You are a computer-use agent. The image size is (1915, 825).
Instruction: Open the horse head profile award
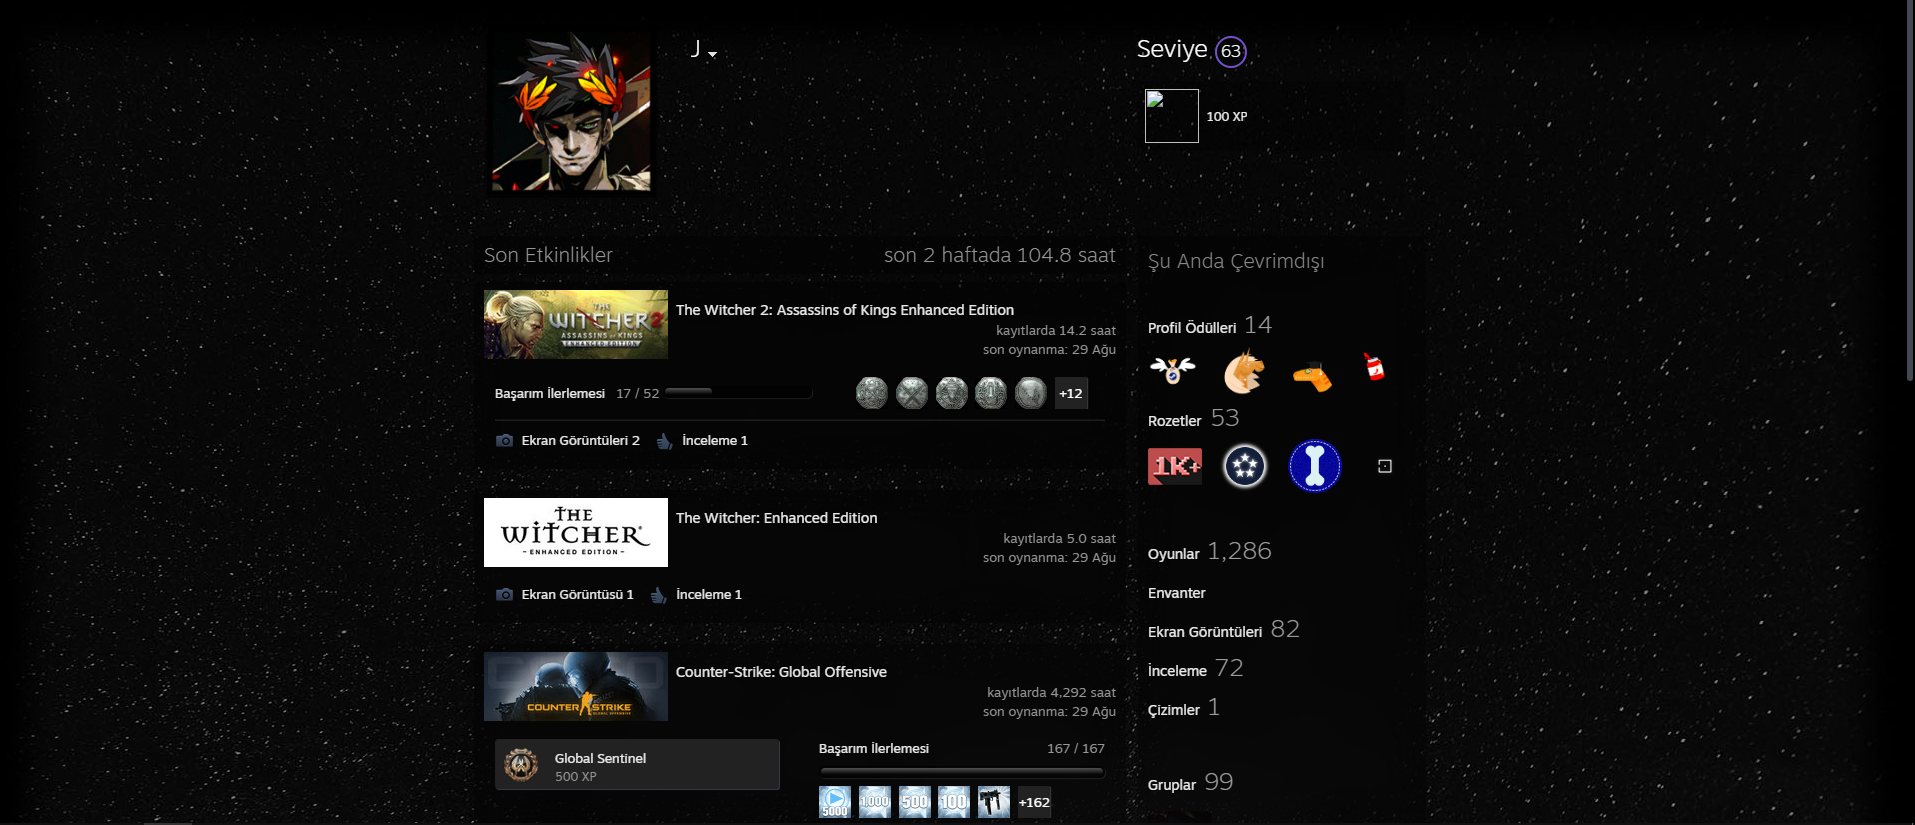1244,371
